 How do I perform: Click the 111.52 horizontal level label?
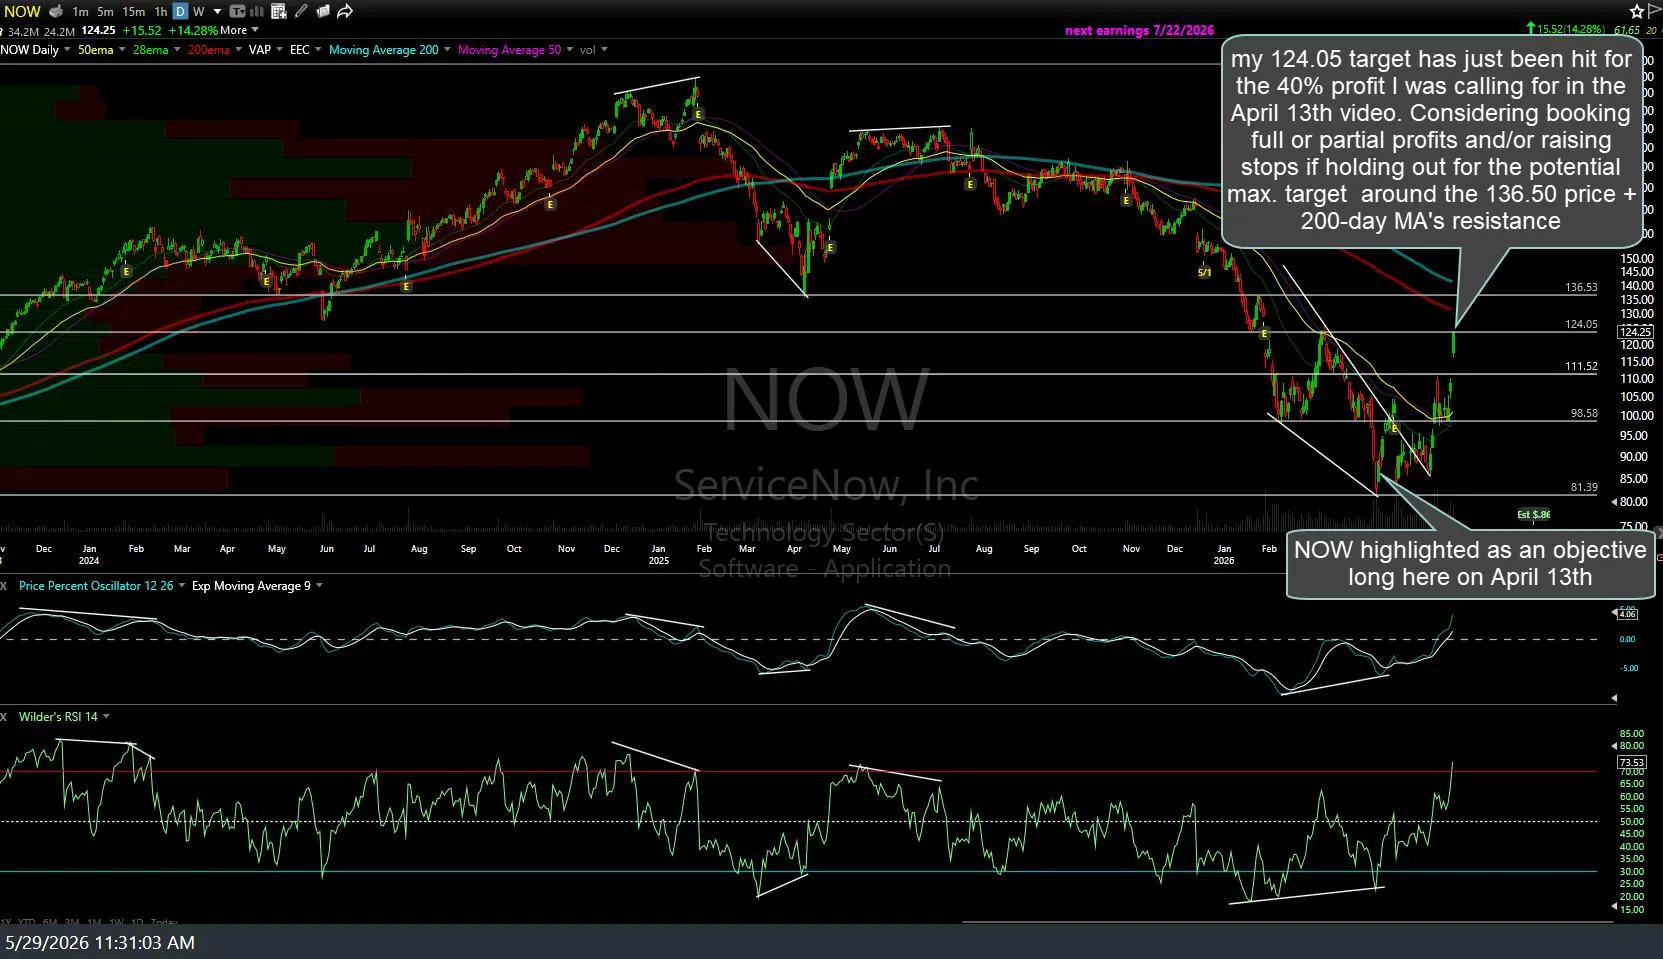click(x=1581, y=367)
